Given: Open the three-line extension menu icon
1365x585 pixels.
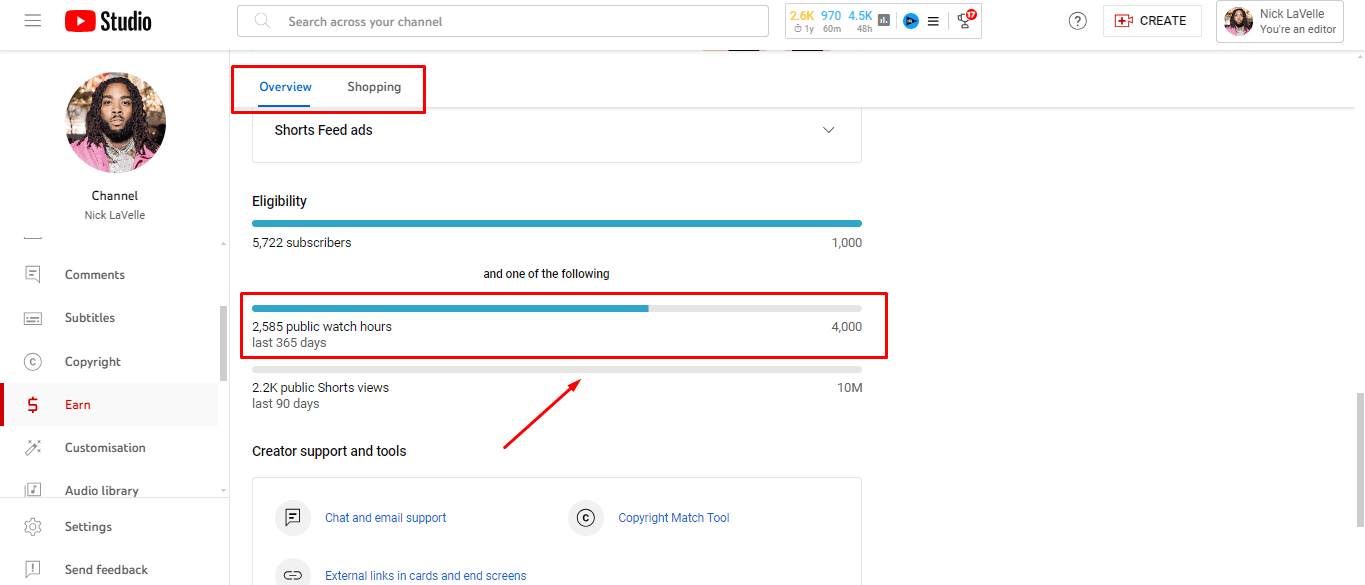Looking at the screenshot, I should [x=933, y=21].
